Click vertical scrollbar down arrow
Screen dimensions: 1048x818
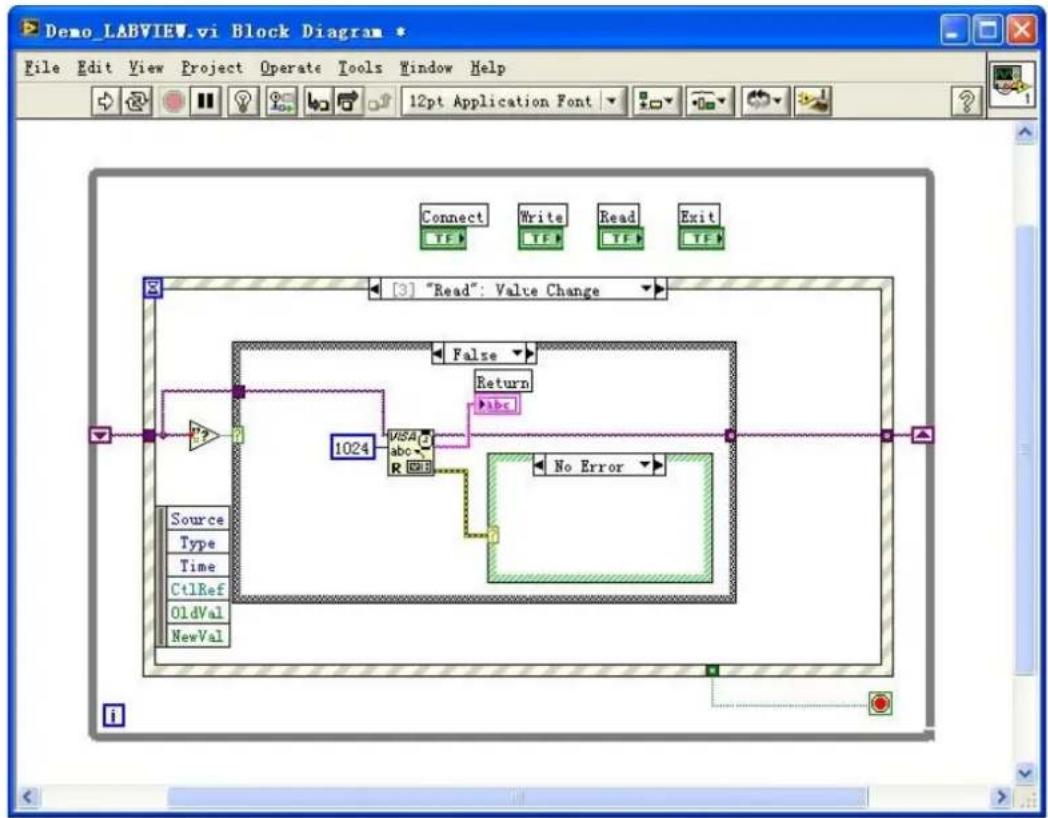click(x=1025, y=773)
